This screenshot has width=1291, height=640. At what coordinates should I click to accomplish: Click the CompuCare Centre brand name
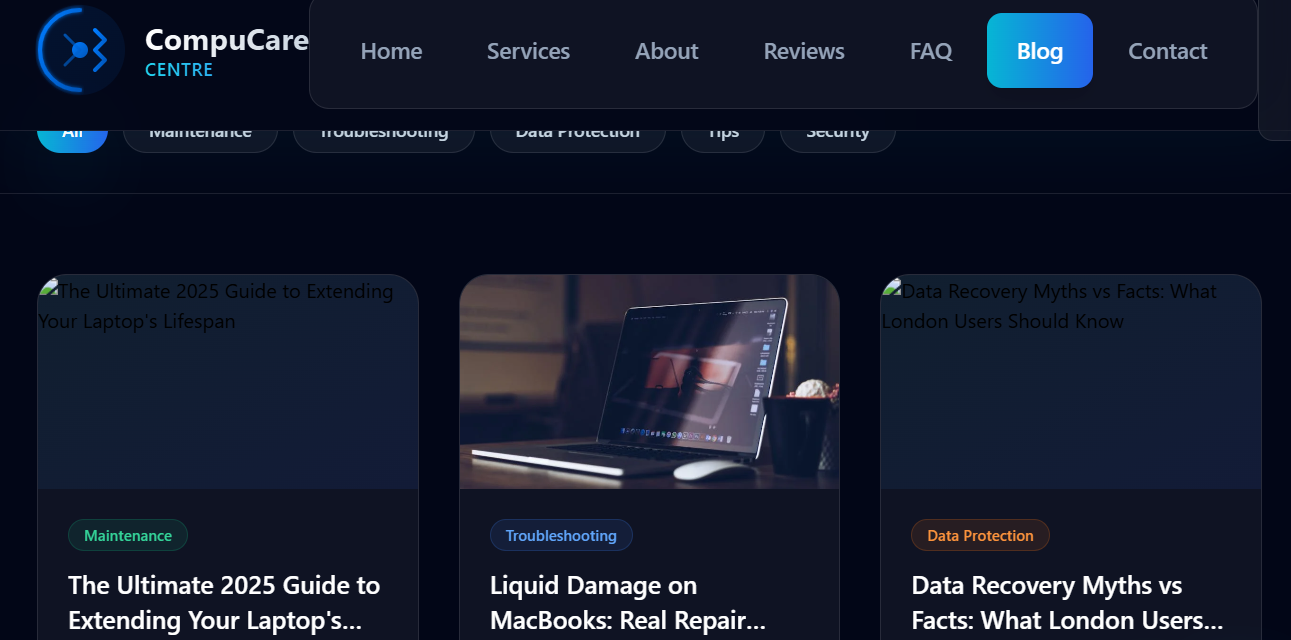[227, 52]
